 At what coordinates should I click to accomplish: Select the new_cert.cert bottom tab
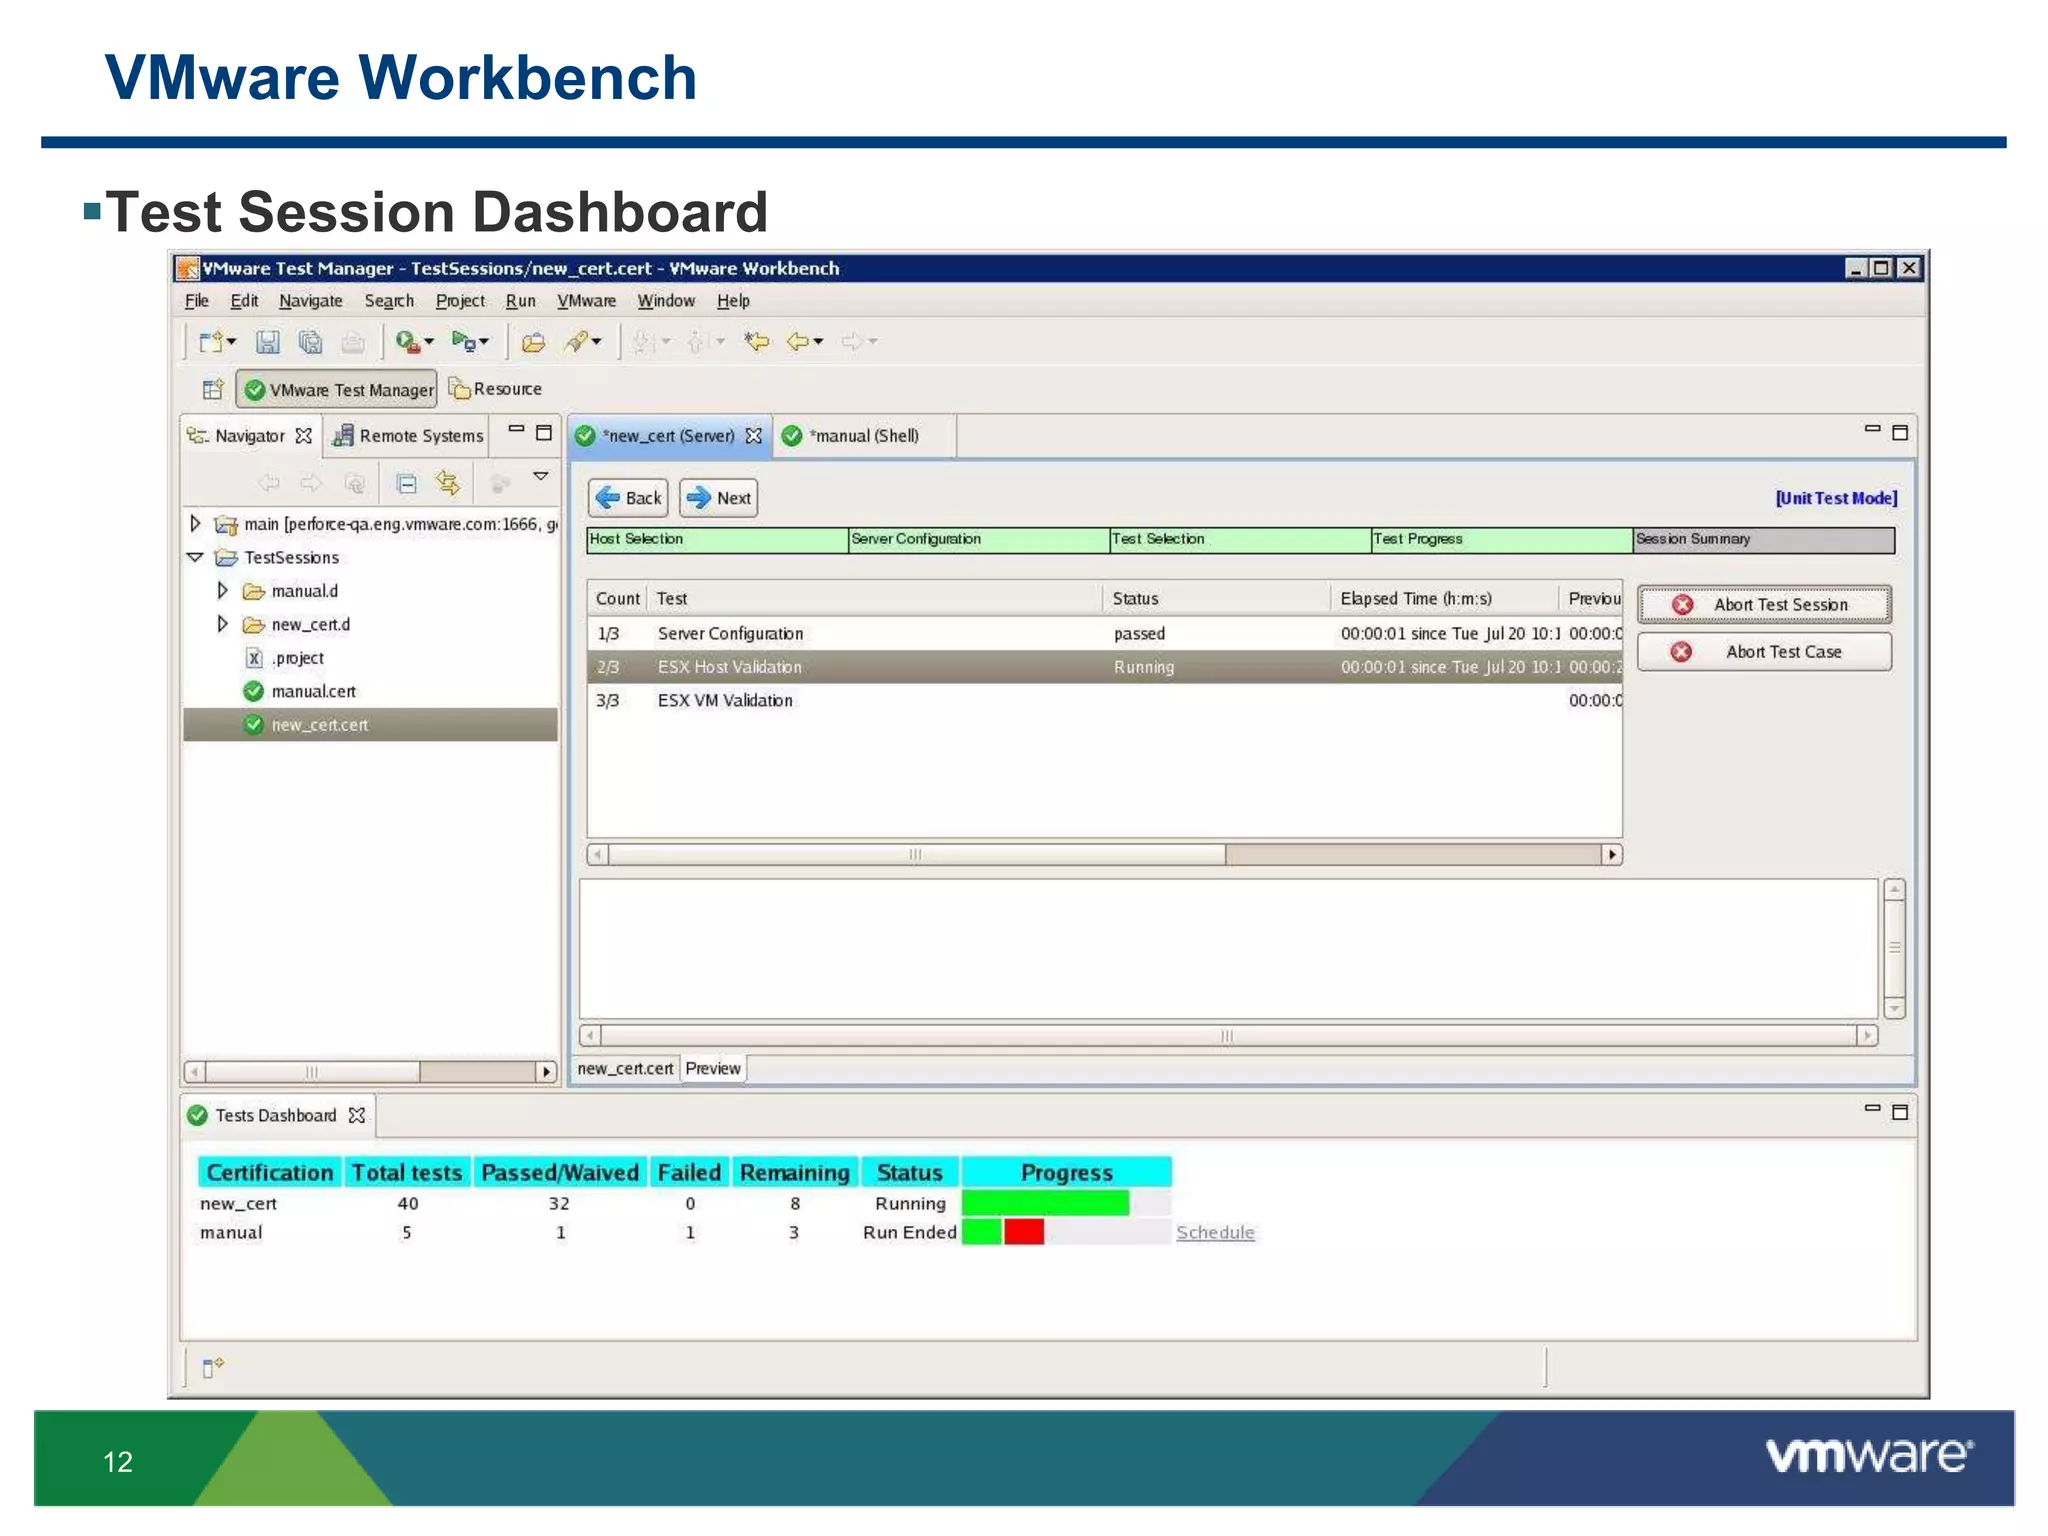click(x=626, y=1068)
